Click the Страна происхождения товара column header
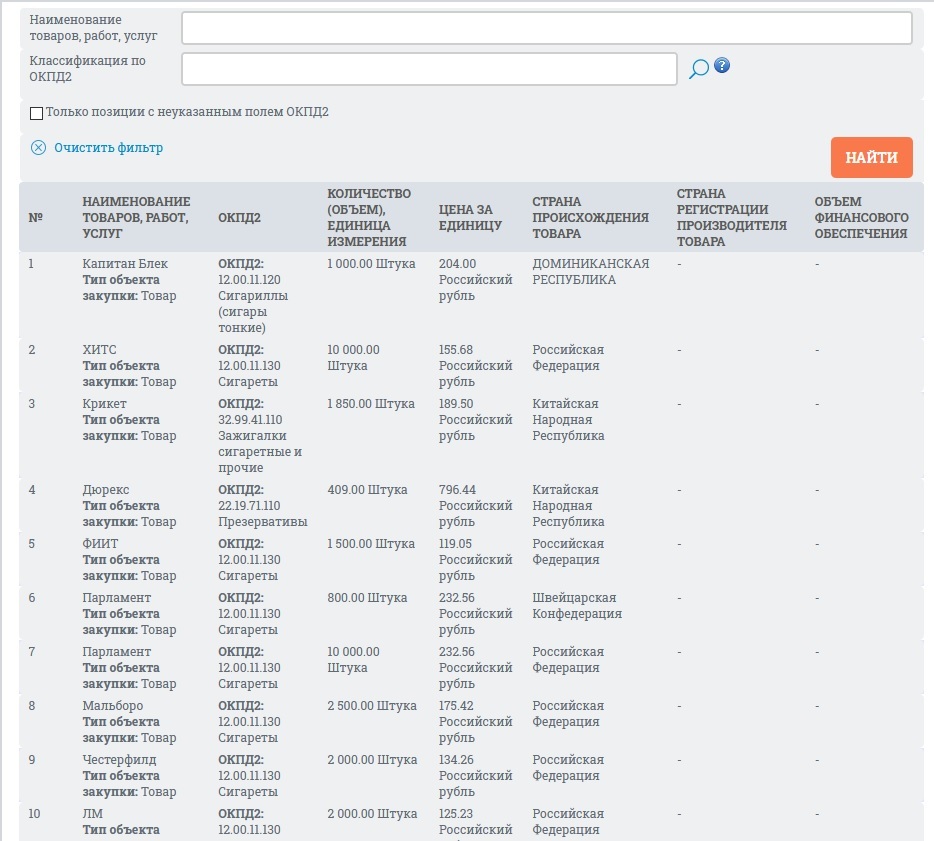 tap(590, 218)
